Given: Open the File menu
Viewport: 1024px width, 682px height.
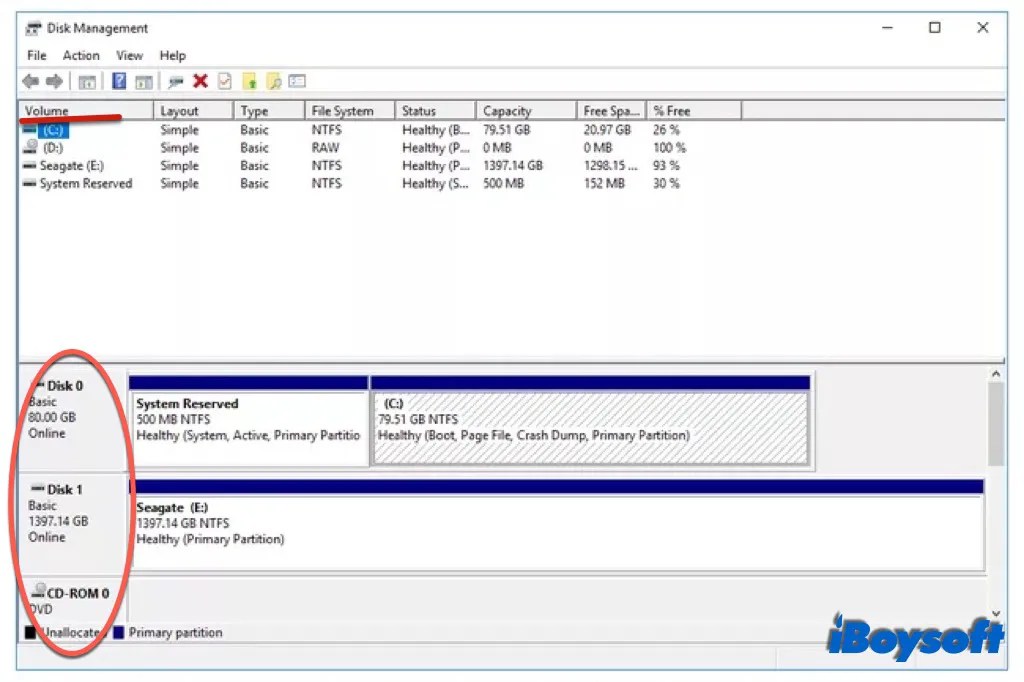Looking at the screenshot, I should point(36,55).
